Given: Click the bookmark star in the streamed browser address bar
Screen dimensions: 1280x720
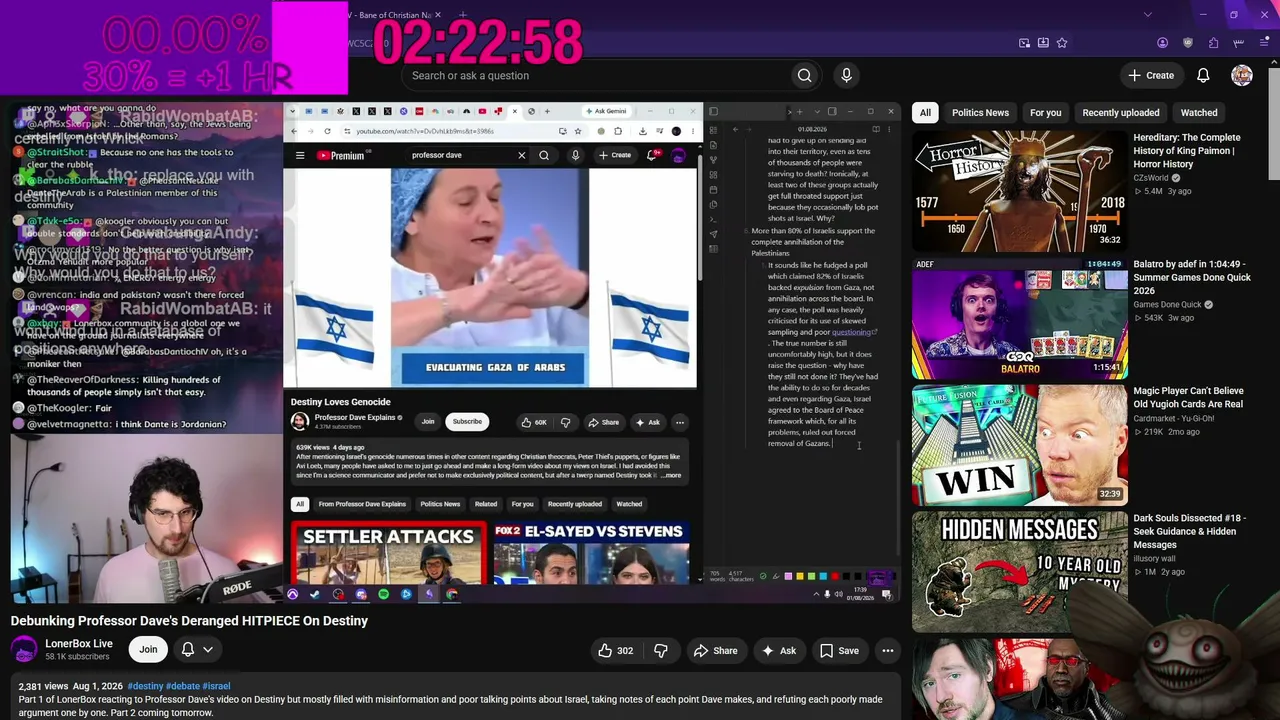Looking at the screenshot, I should [x=578, y=131].
